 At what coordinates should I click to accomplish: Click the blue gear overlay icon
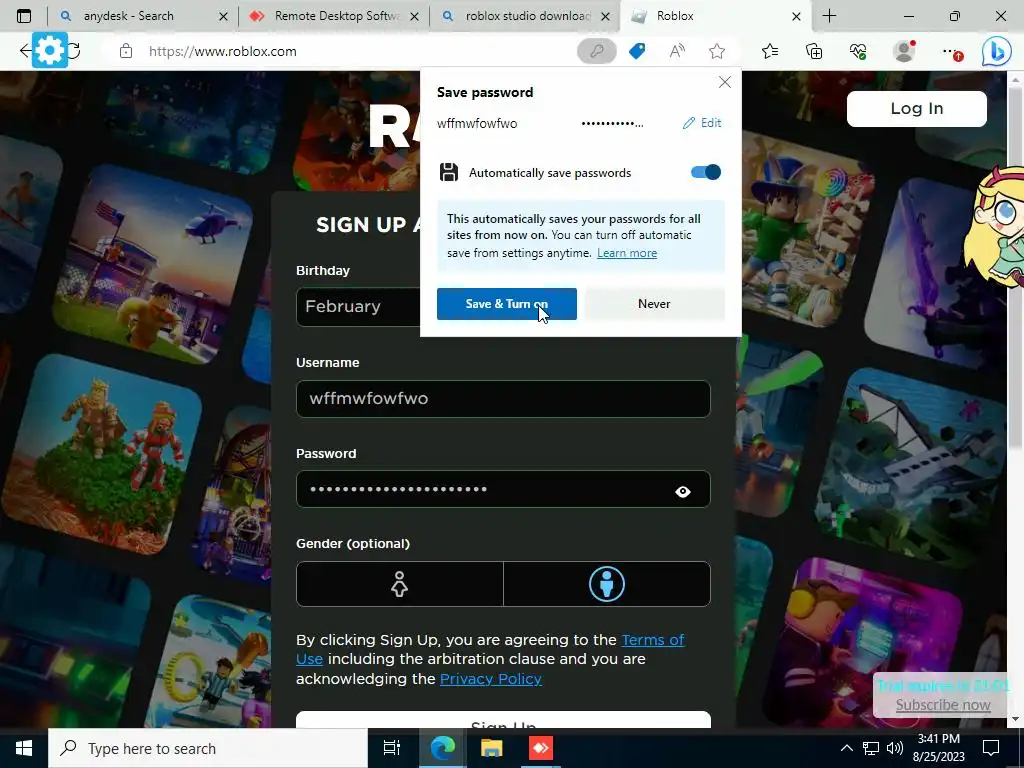[50, 50]
